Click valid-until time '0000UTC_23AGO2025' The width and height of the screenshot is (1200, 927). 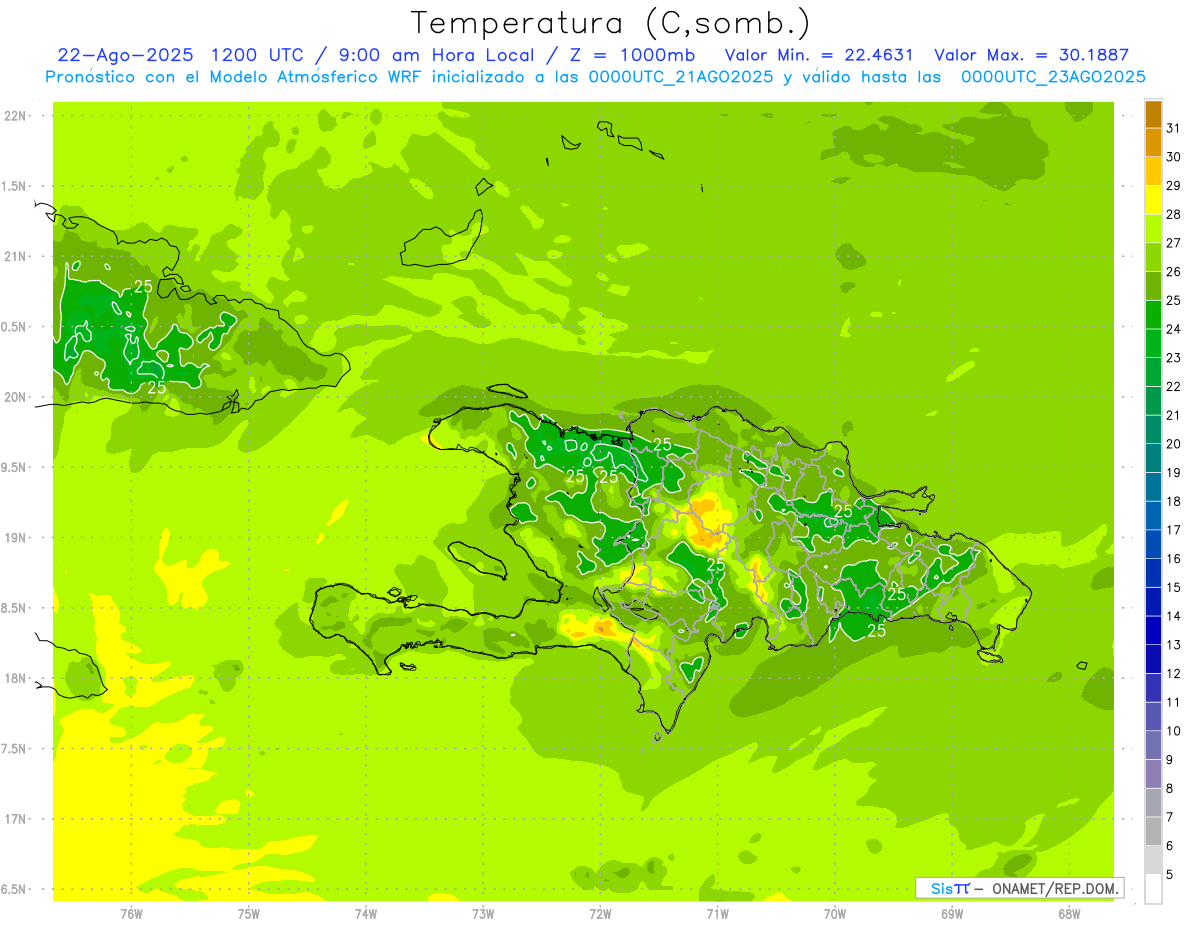pyautogui.click(x=1053, y=77)
